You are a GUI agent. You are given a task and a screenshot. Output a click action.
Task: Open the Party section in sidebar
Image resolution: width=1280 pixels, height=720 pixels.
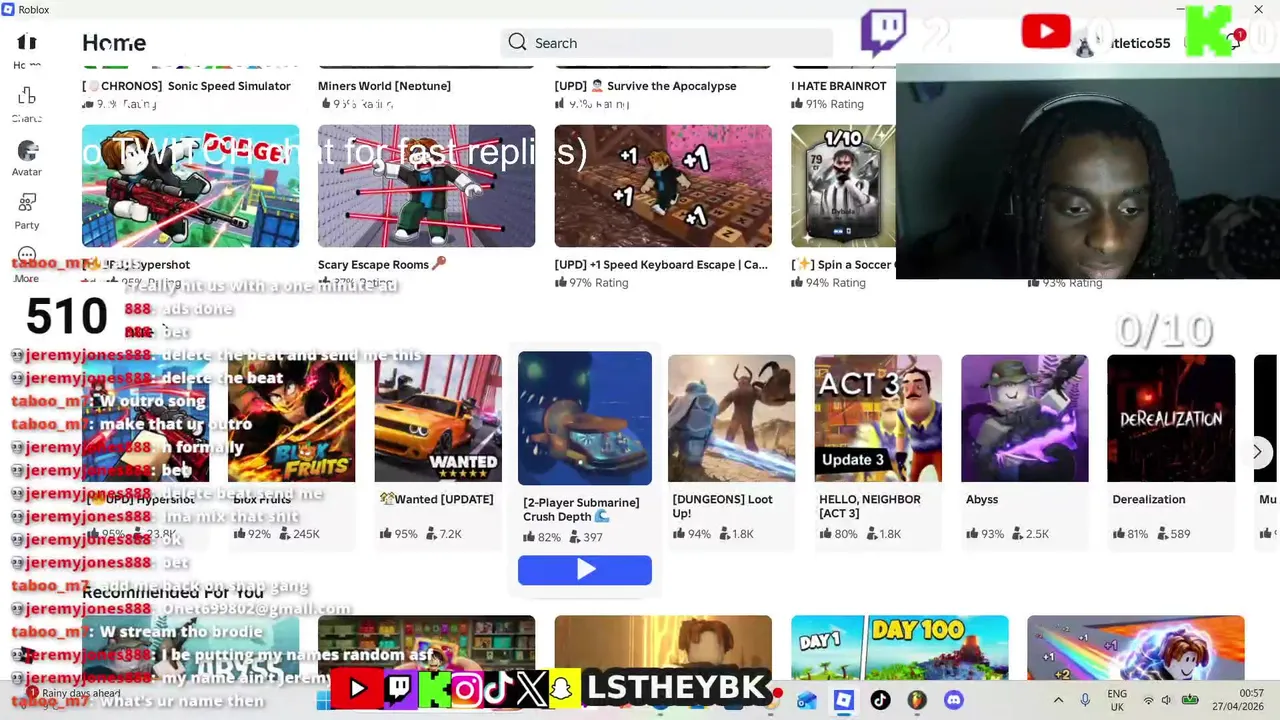click(x=27, y=211)
